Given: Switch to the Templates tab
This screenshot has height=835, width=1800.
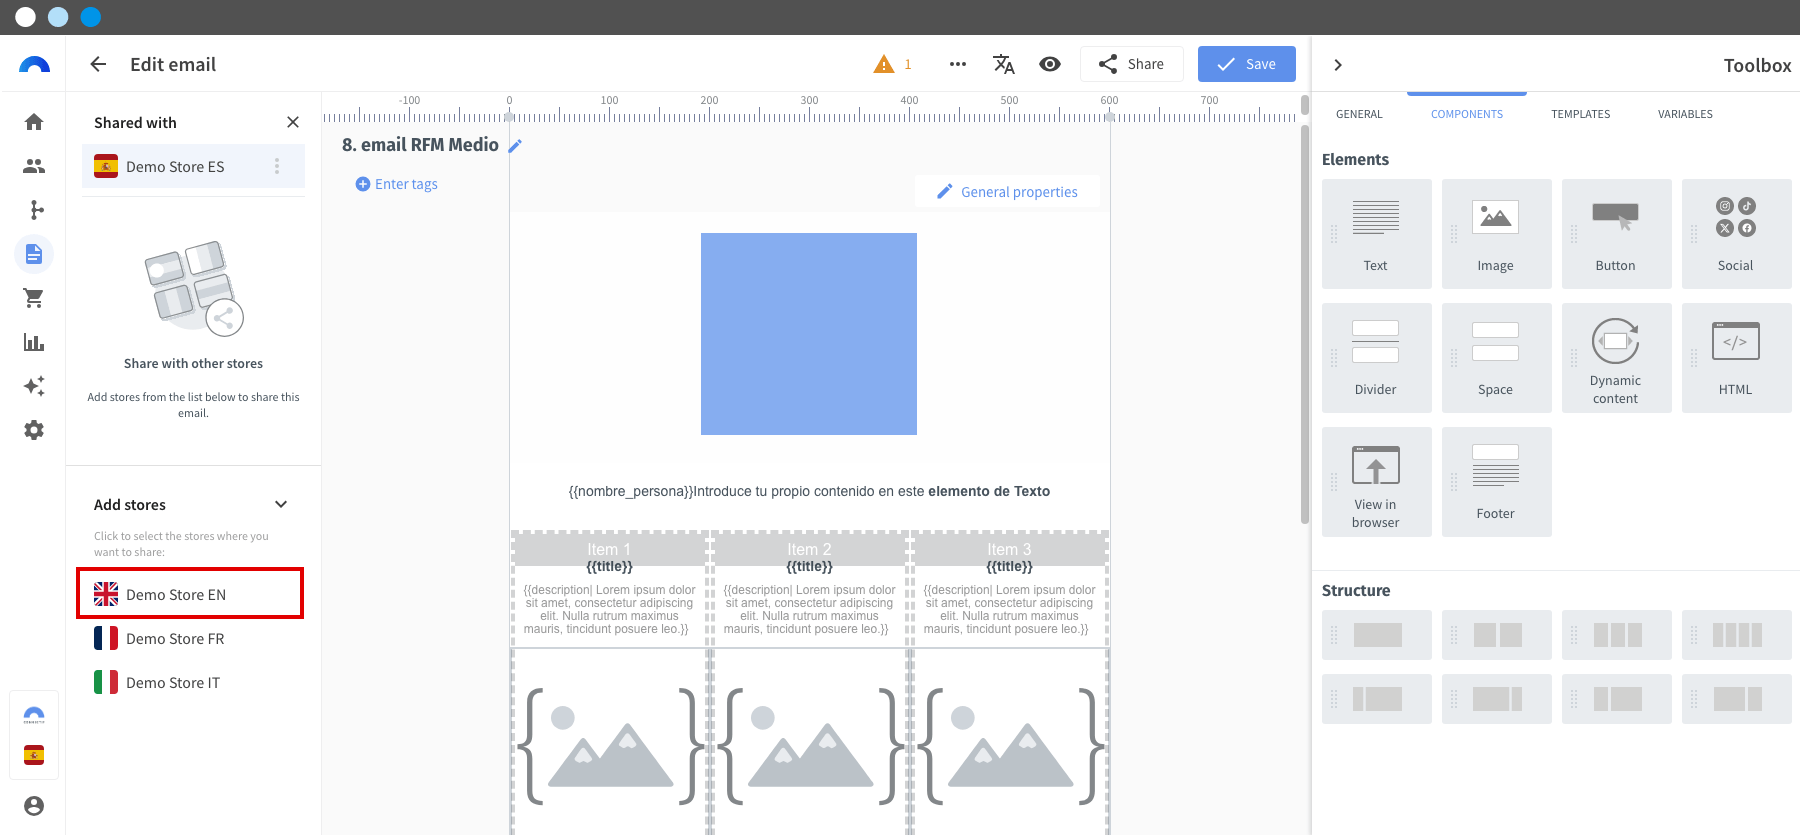Looking at the screenshot, I should tap(1580, 114).
